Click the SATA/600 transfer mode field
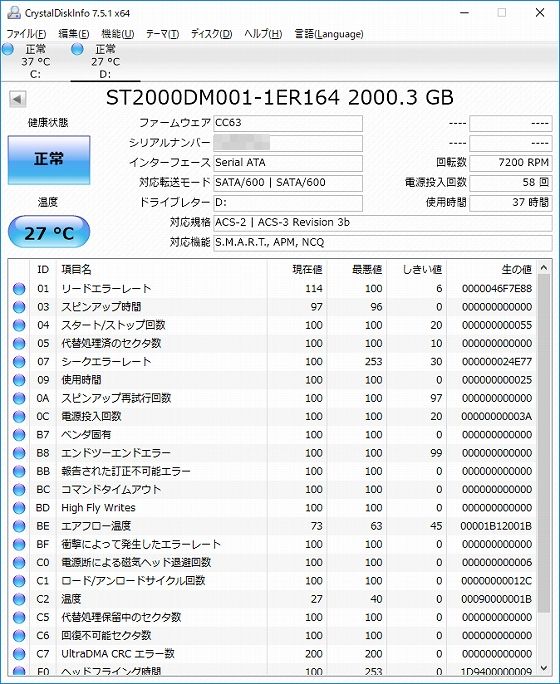Screen dimensions: 560x684 (x=288, y=183)
